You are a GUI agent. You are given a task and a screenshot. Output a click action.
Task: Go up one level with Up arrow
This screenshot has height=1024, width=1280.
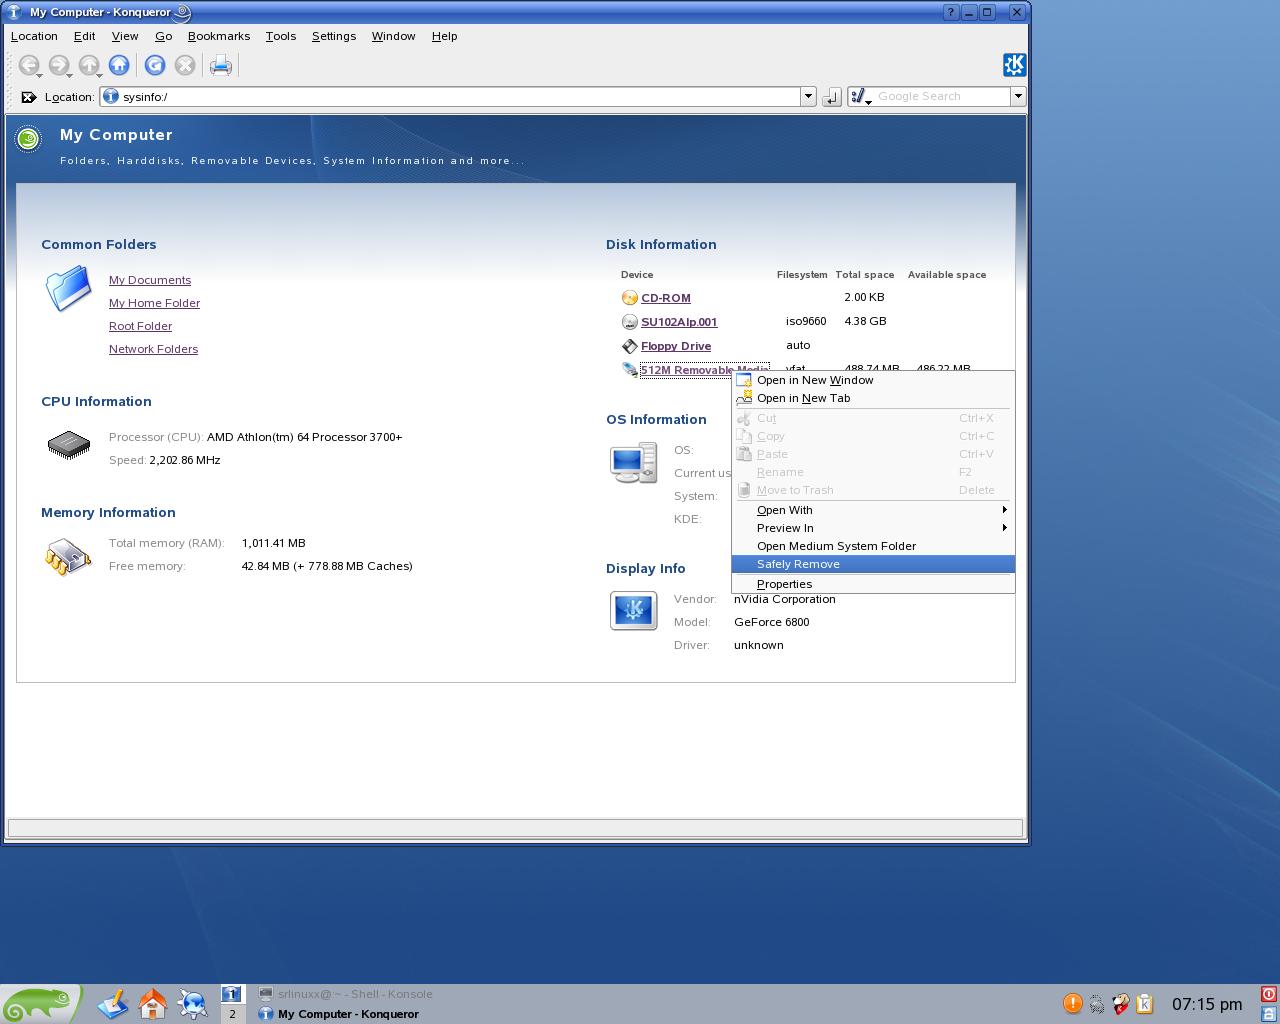(89, 66)
